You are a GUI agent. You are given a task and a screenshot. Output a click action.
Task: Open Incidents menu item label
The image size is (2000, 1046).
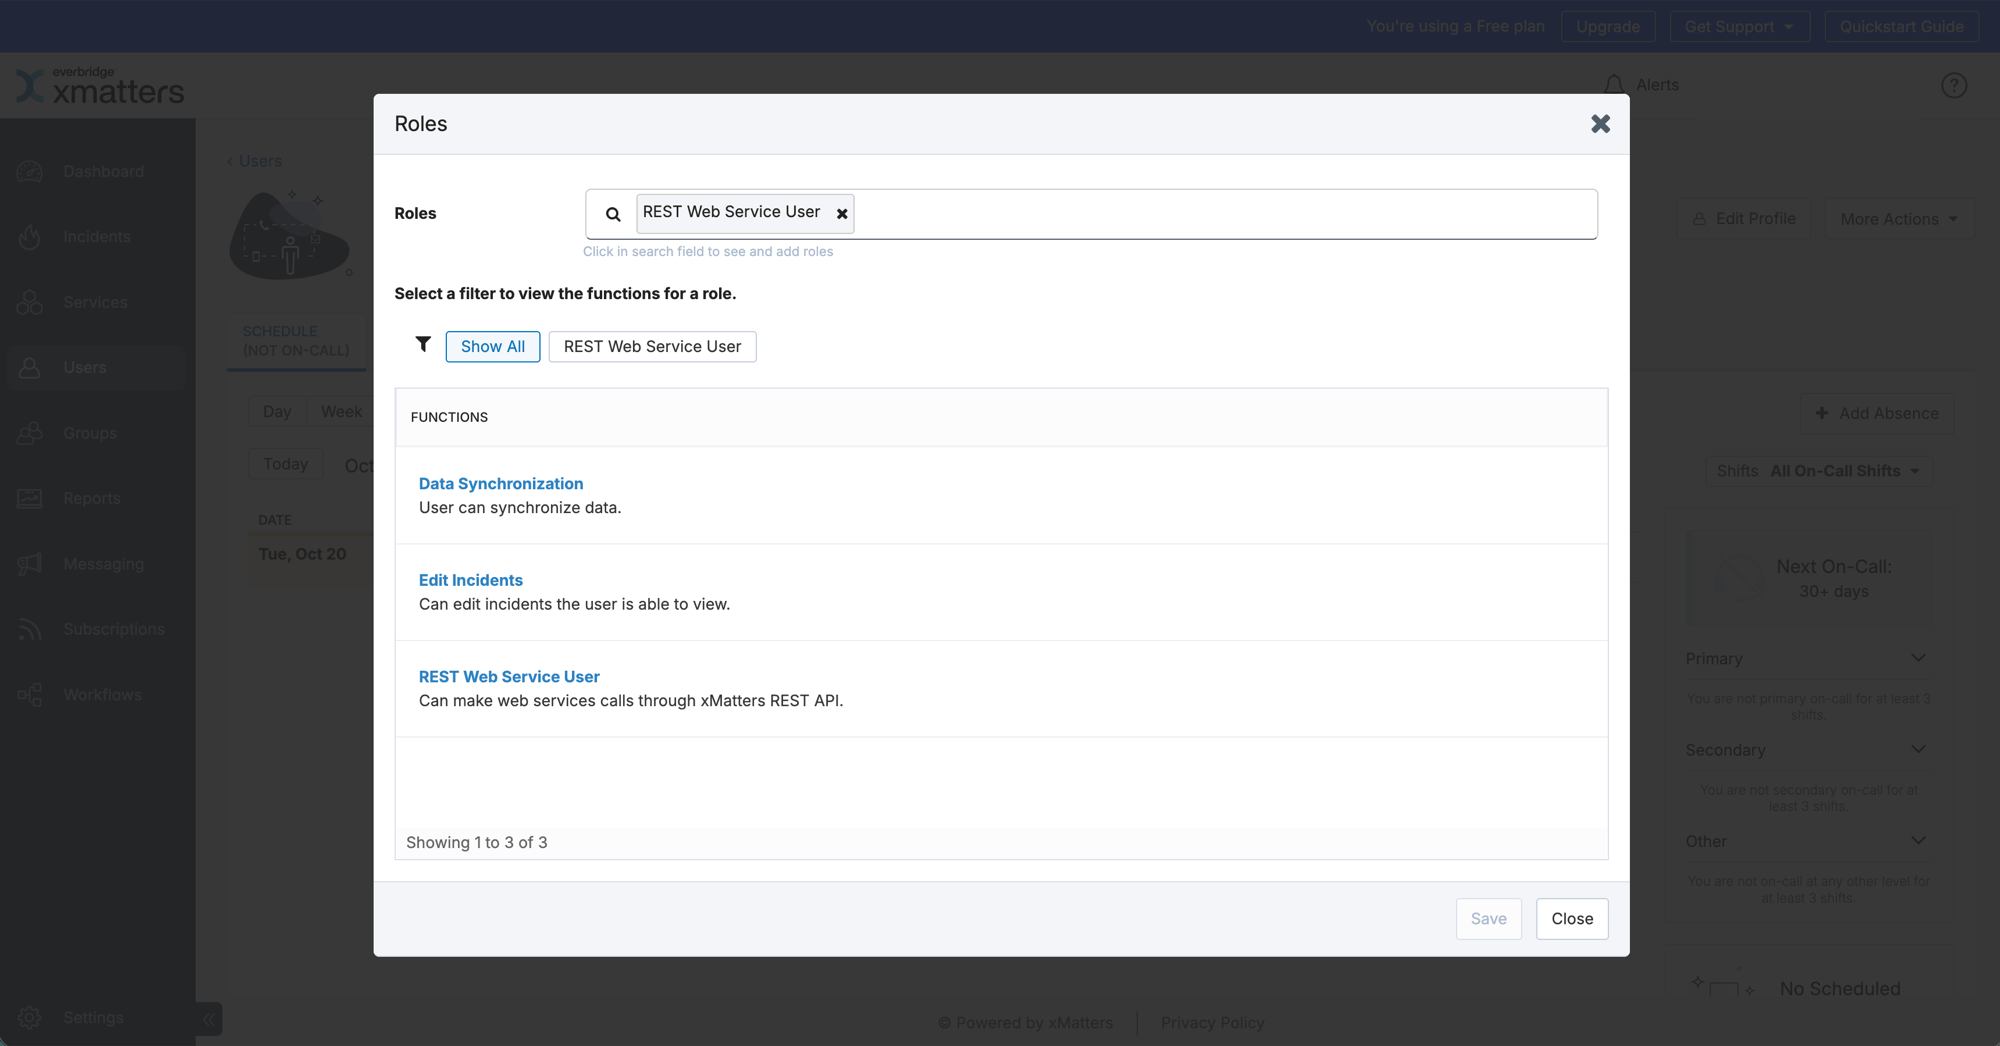pyautogui.click(x=97, y=237)
